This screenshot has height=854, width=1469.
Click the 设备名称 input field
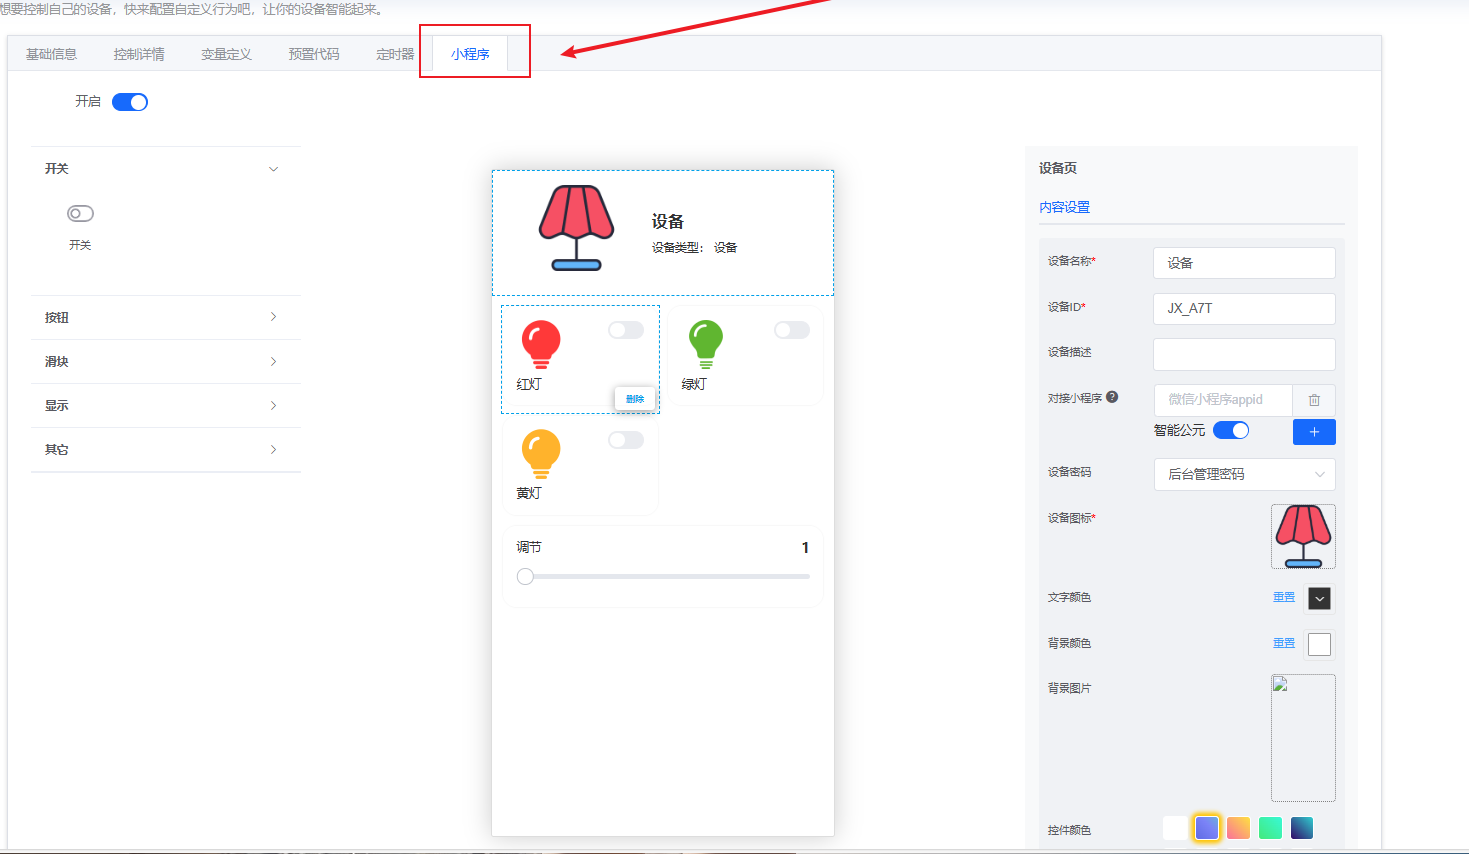pyautogui.click(x=1244, y=263)
